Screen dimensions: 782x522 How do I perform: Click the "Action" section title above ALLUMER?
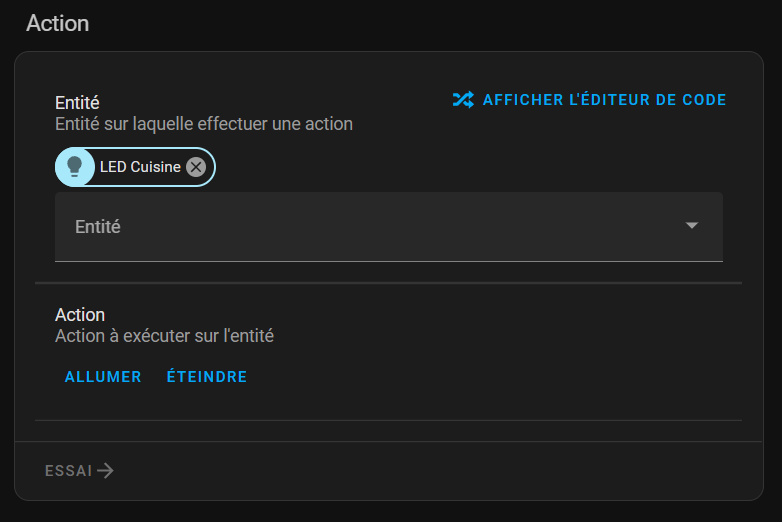(80, 315)
